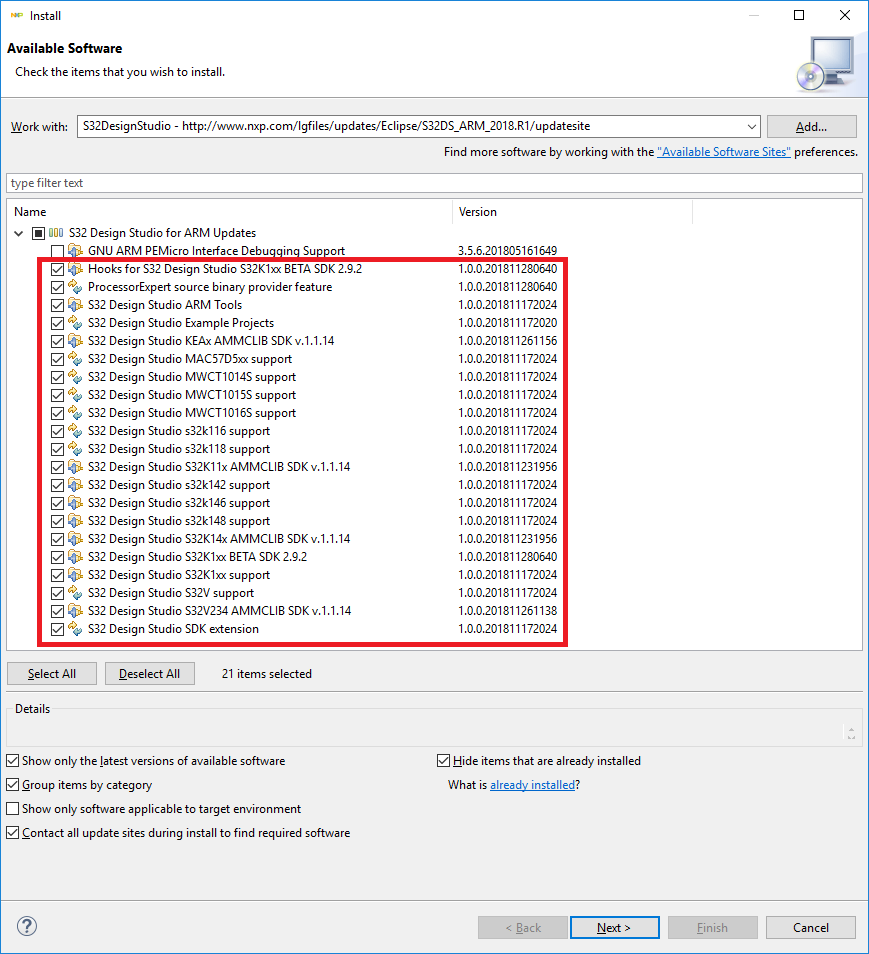Sort by the Name column header
Image resolution: width=869 pixels, height=954 pixels.
click(230, 212)
